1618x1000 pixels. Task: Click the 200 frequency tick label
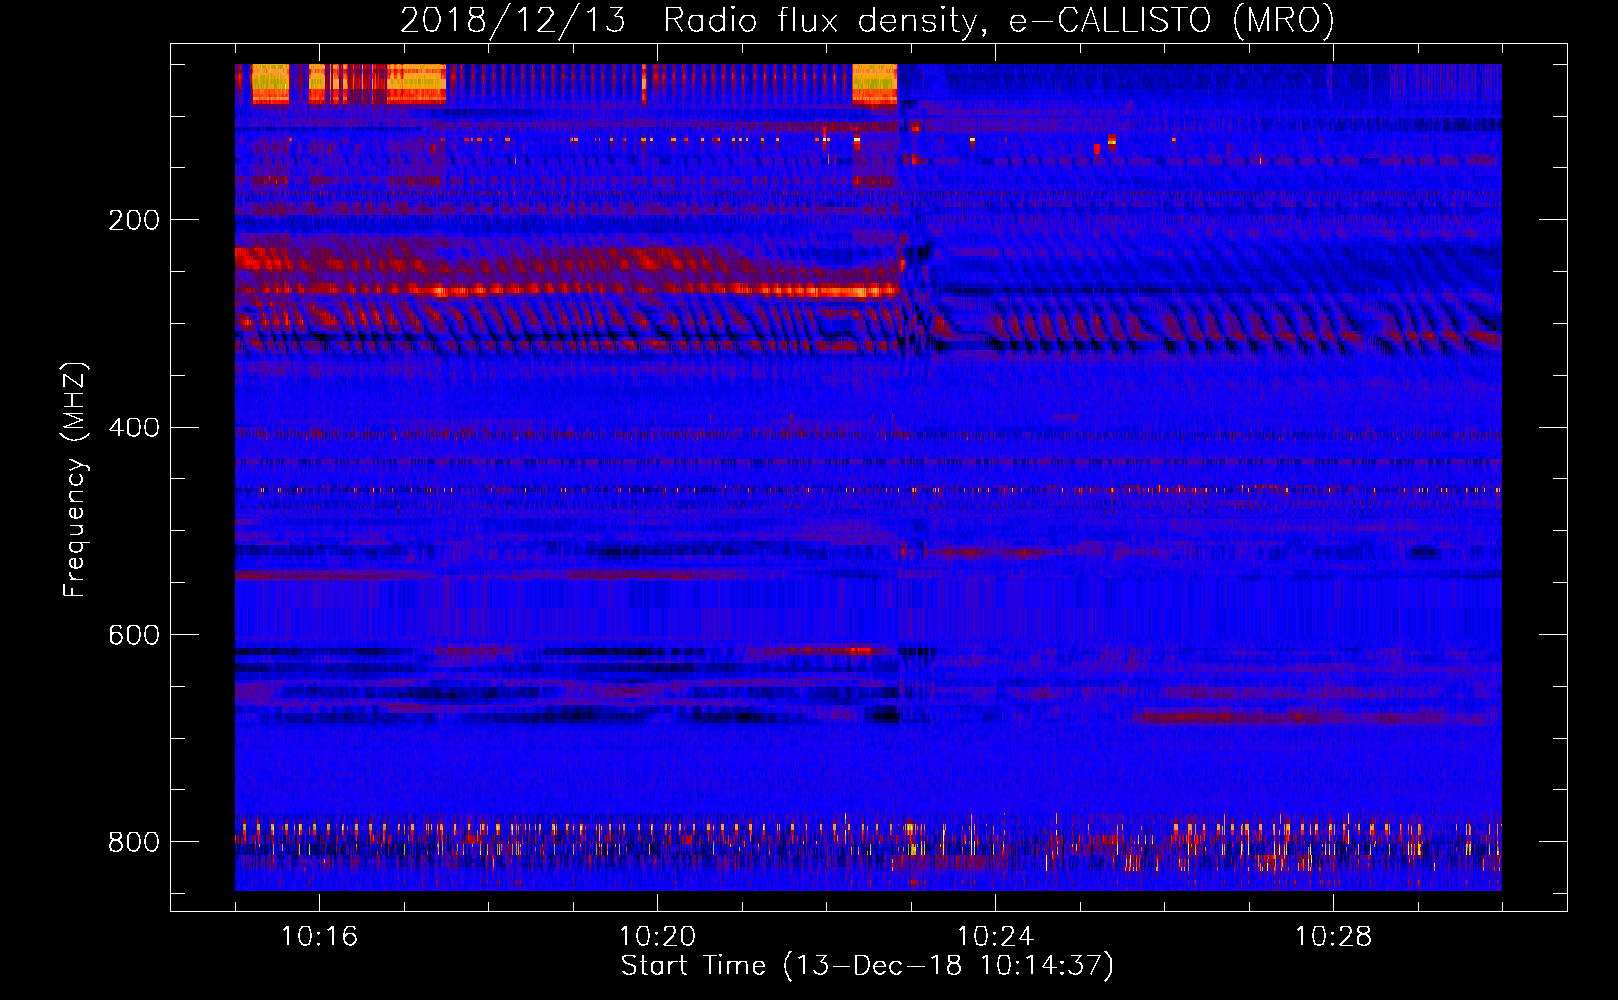pyautogui.click(x=134, y=220)
